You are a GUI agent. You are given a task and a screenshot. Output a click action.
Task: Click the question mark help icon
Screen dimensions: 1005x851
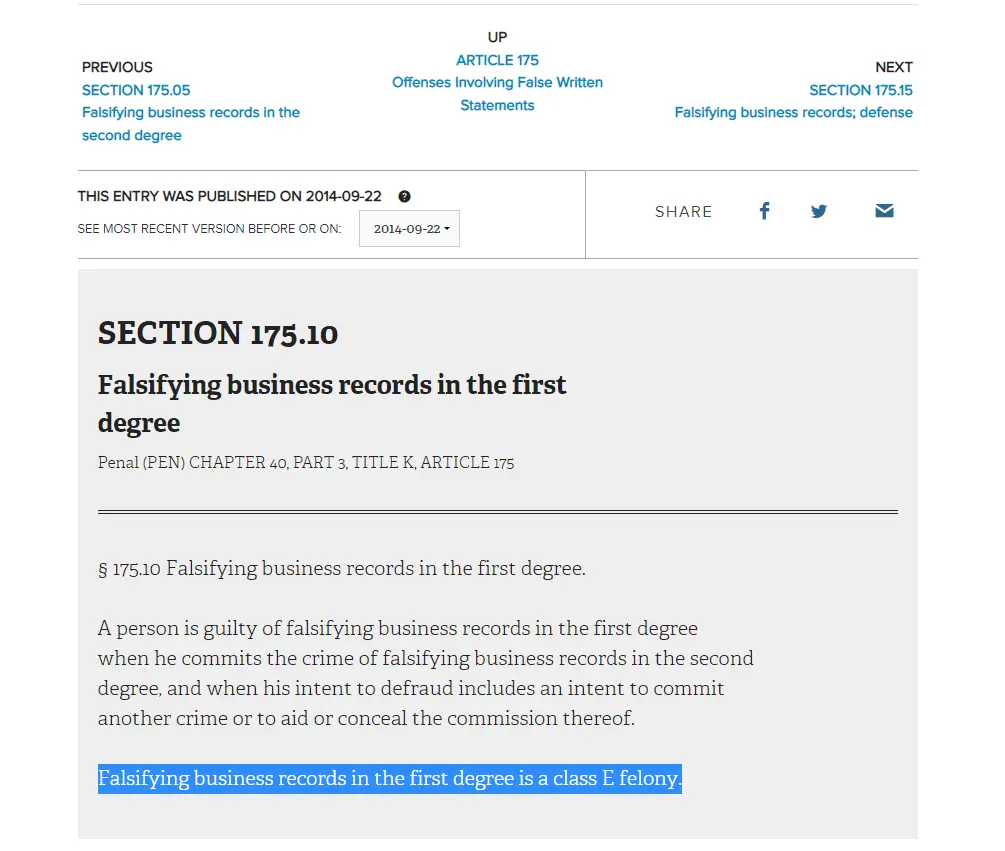[404, 197]
